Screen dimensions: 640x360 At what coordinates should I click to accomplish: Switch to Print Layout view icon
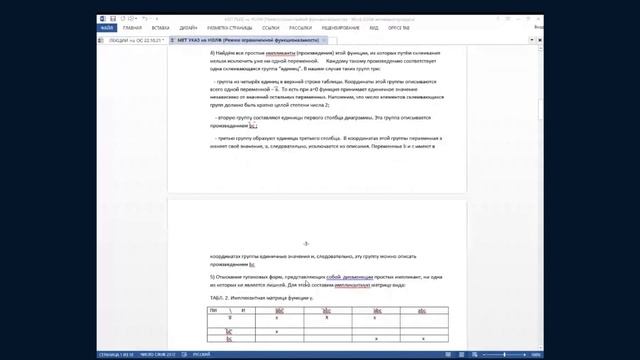pos(462,355)
